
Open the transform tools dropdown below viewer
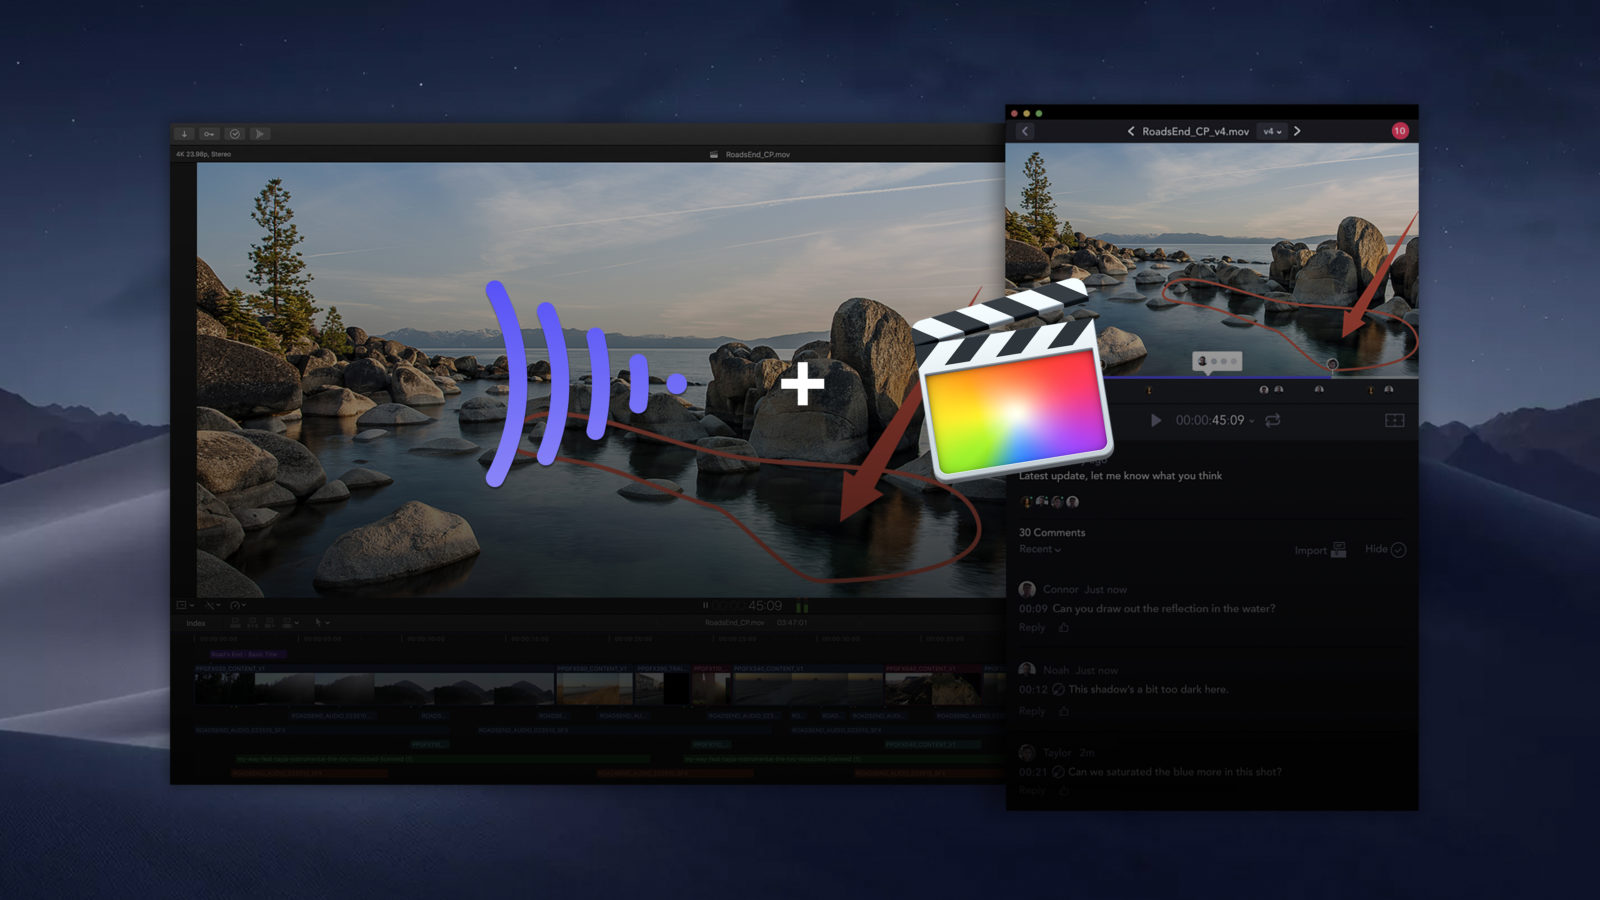[x=213, y=605]
